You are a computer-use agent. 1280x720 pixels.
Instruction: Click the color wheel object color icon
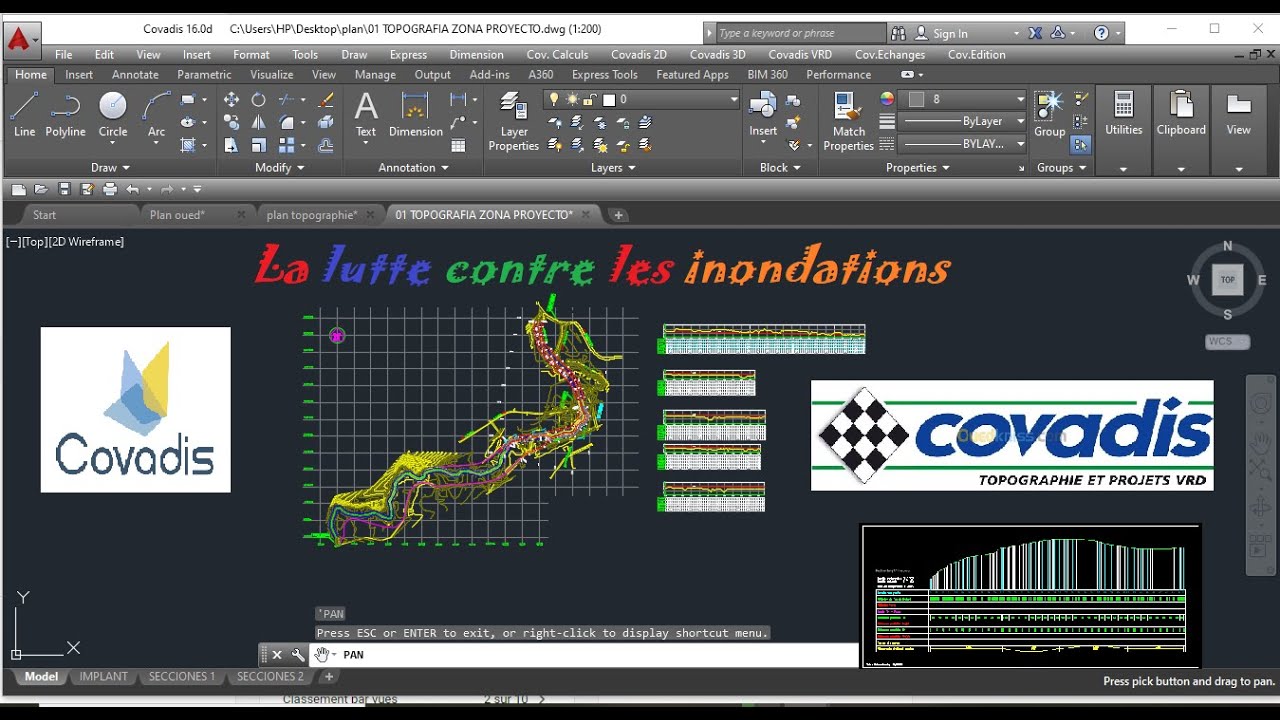(887, 99)
